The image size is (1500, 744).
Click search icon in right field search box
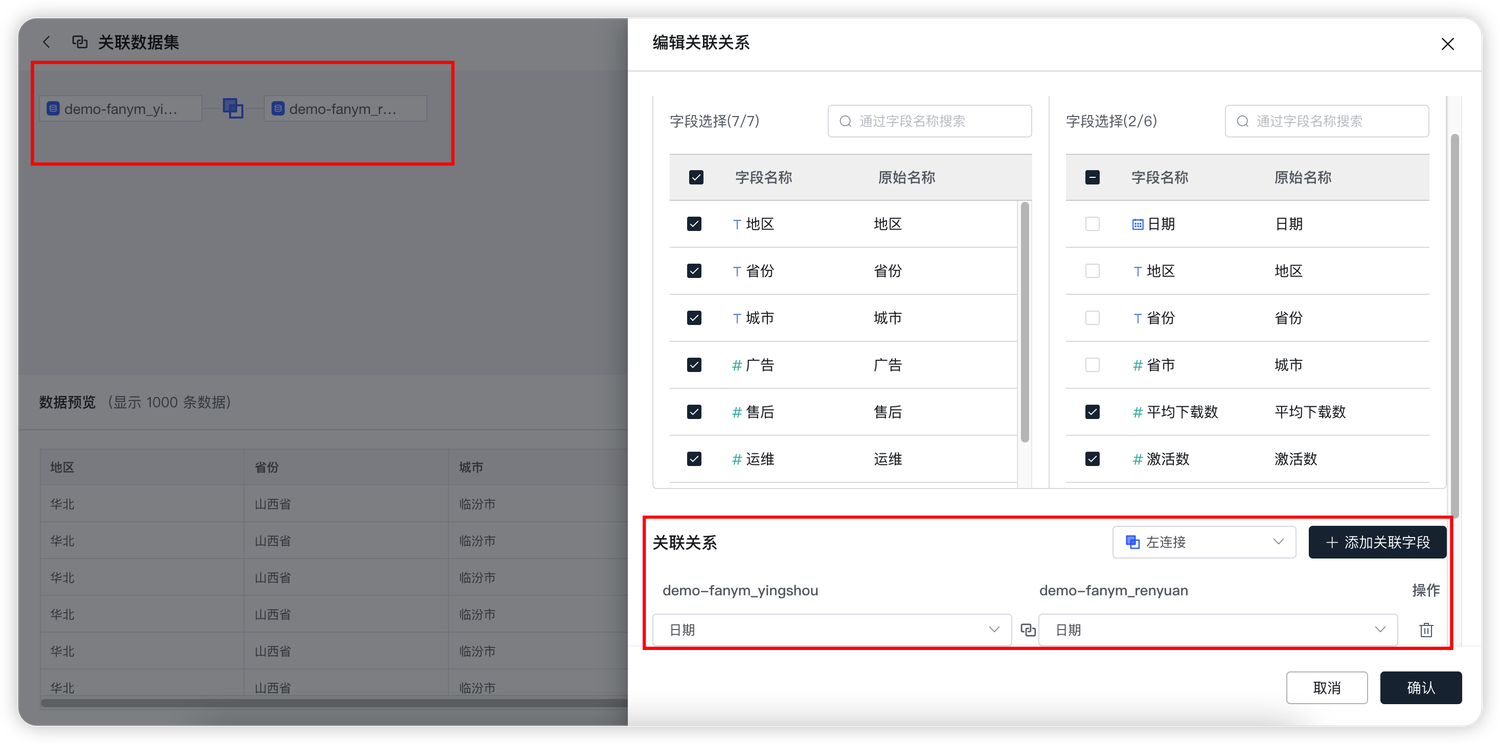click(1242, 121)
